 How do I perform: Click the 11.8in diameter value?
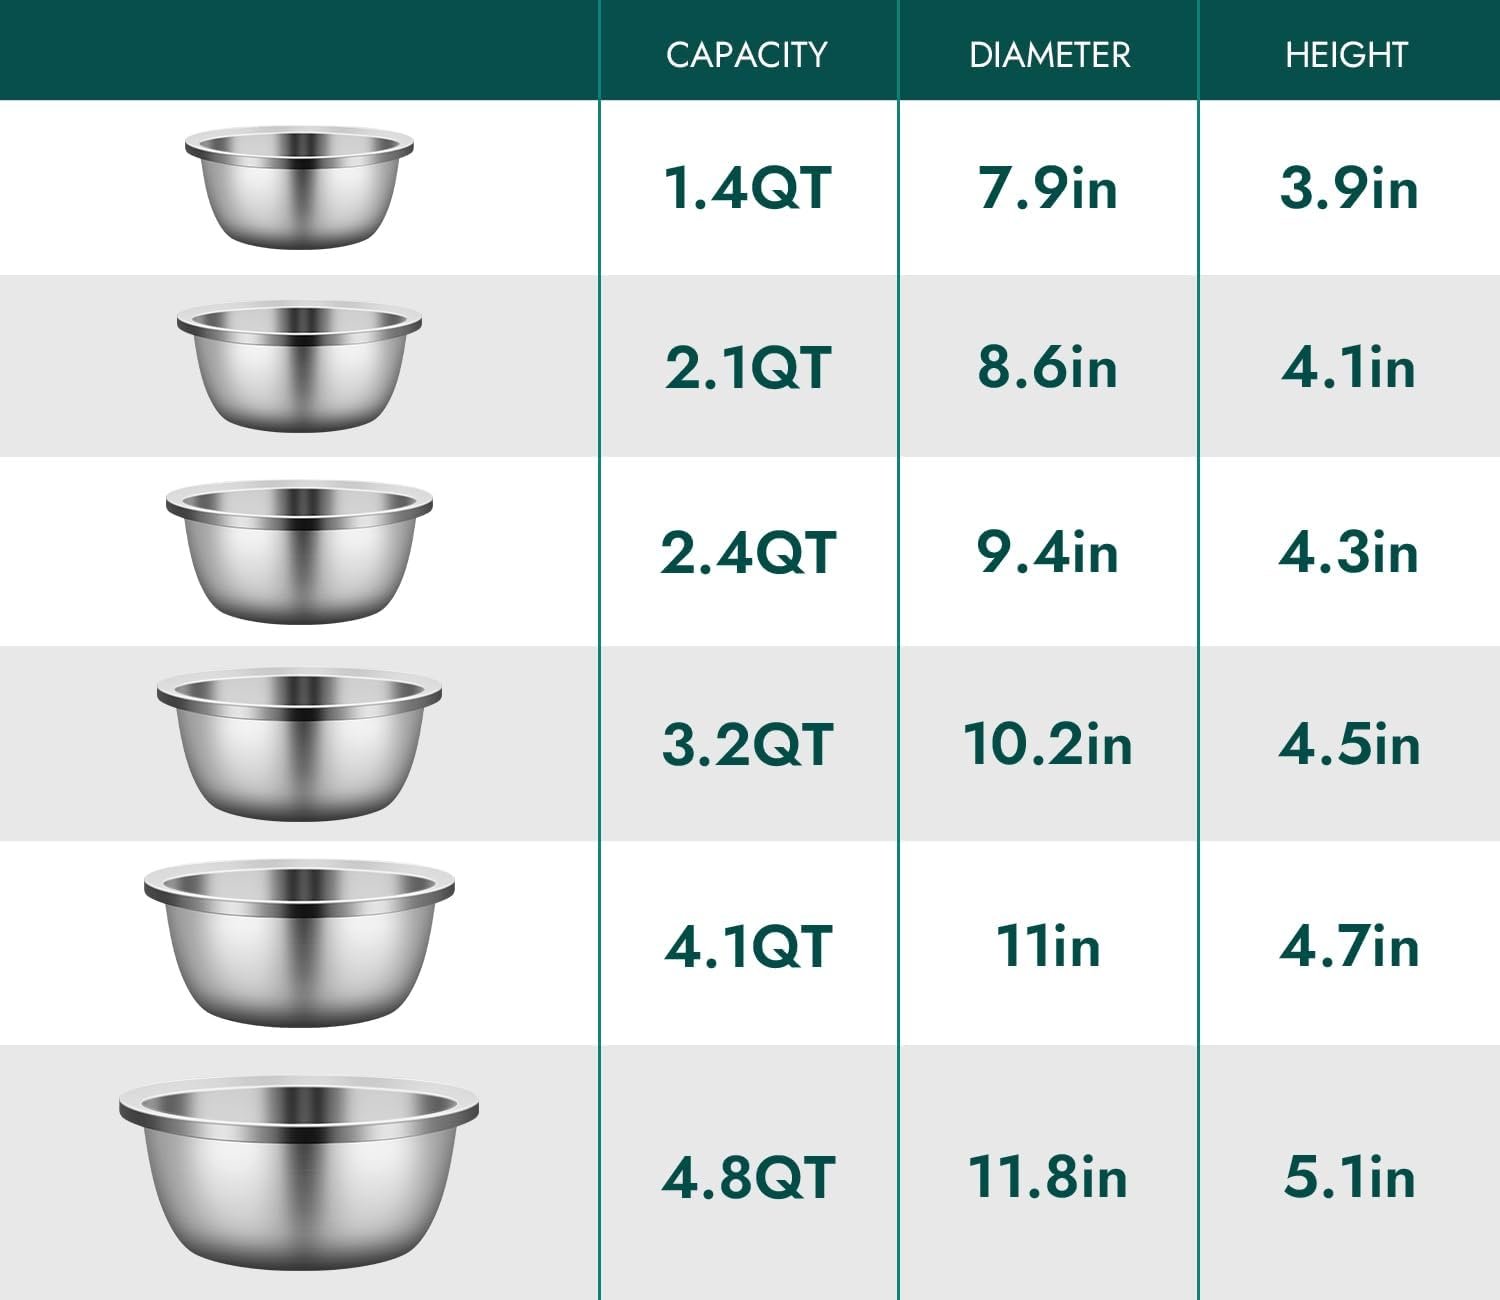tap(1048, 1177)
